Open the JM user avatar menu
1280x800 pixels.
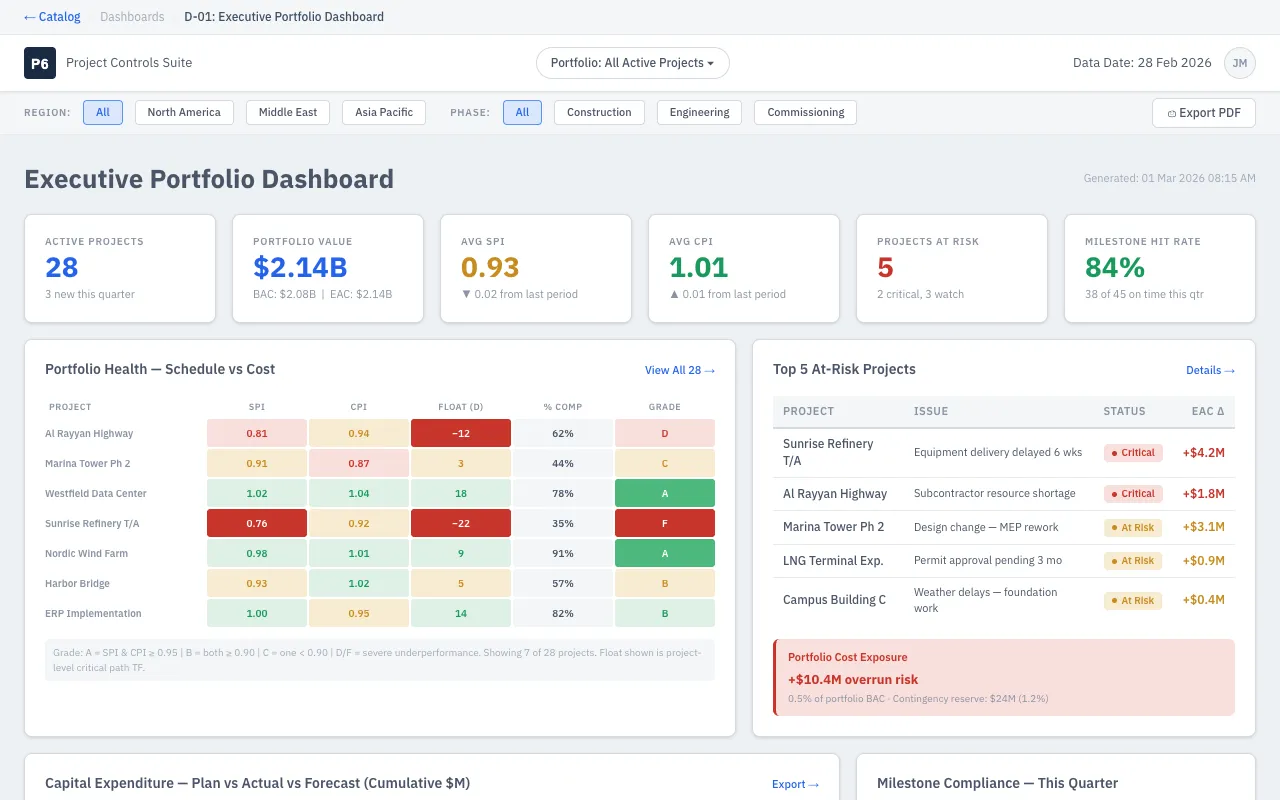coord(1240,63)
